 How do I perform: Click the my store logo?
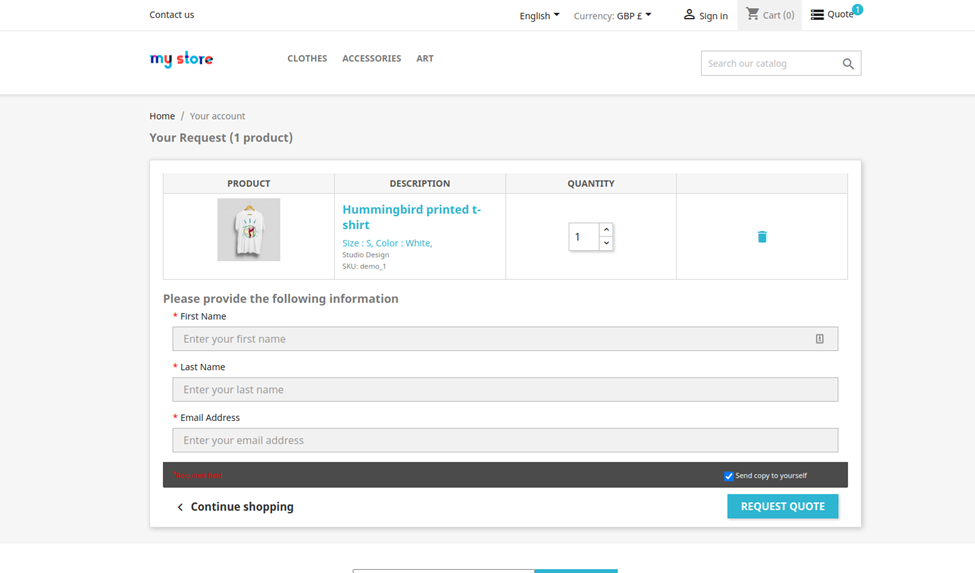[x=181, y=59]
